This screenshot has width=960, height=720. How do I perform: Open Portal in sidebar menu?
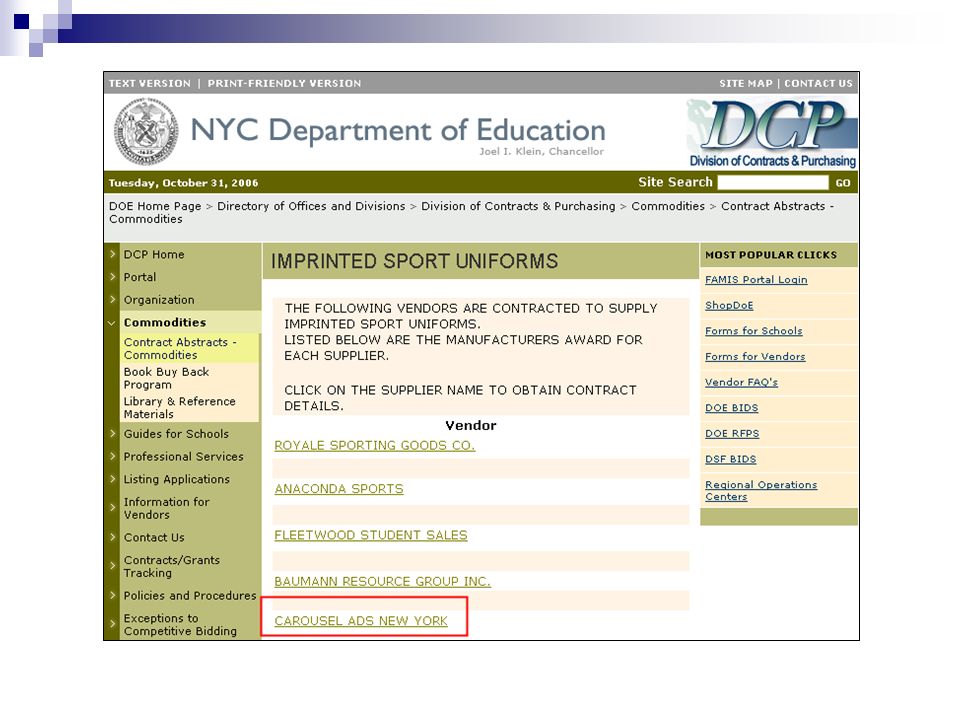(140, 277)
